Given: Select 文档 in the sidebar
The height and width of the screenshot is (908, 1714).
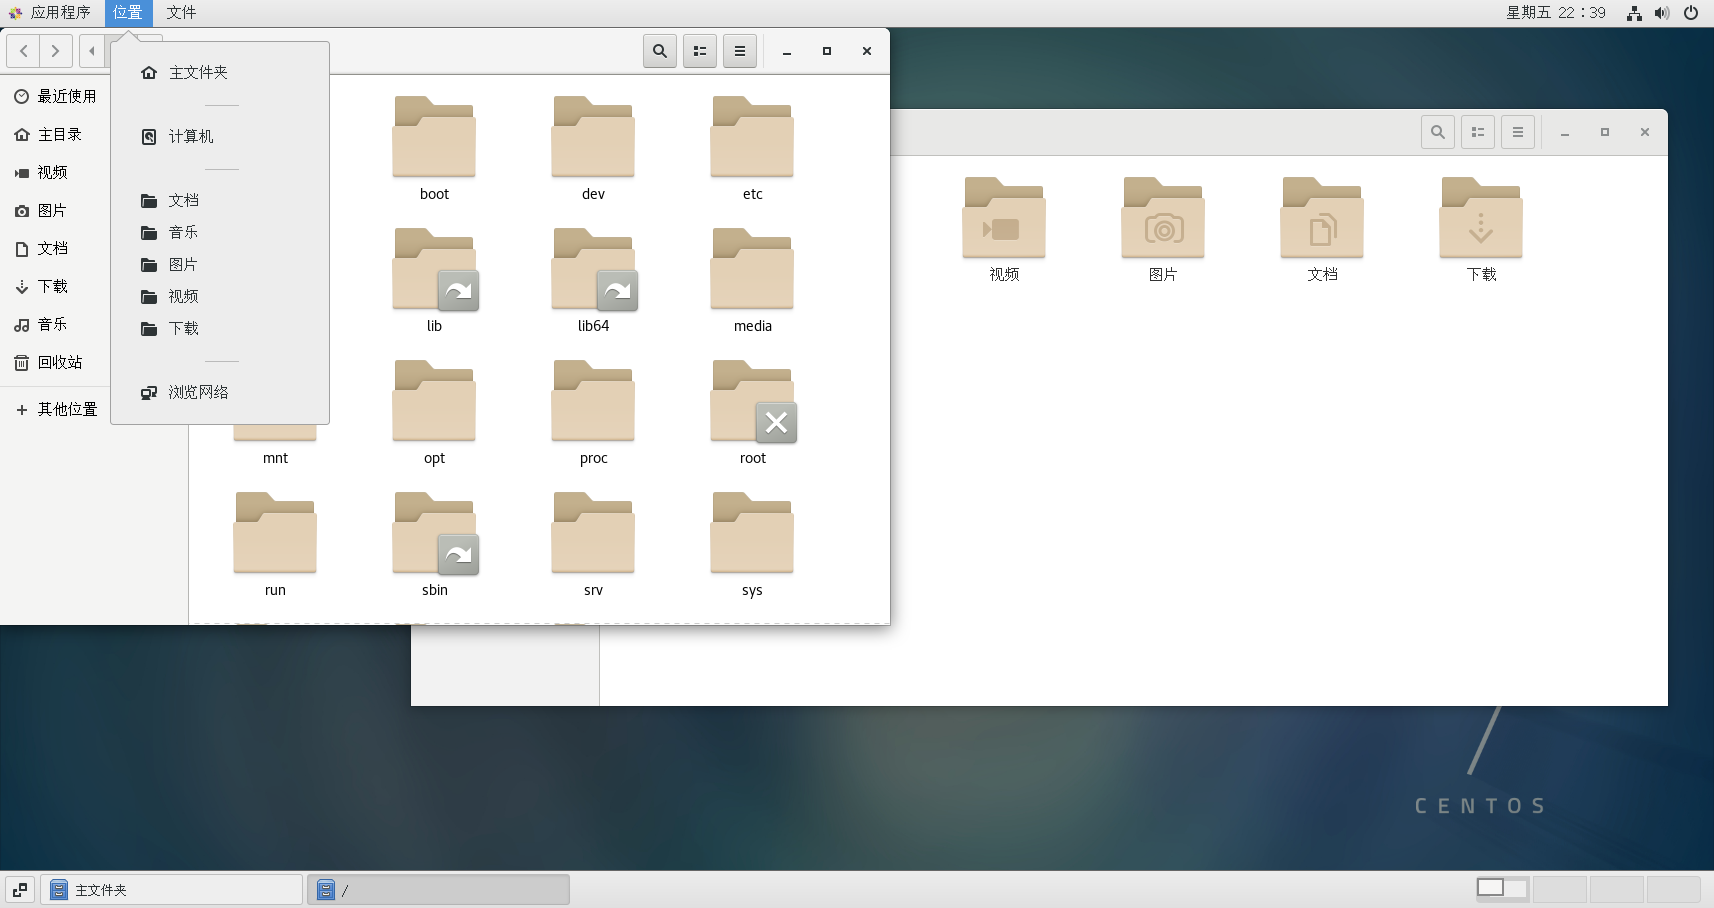Looking at the screenshot, I should point(56,248).
